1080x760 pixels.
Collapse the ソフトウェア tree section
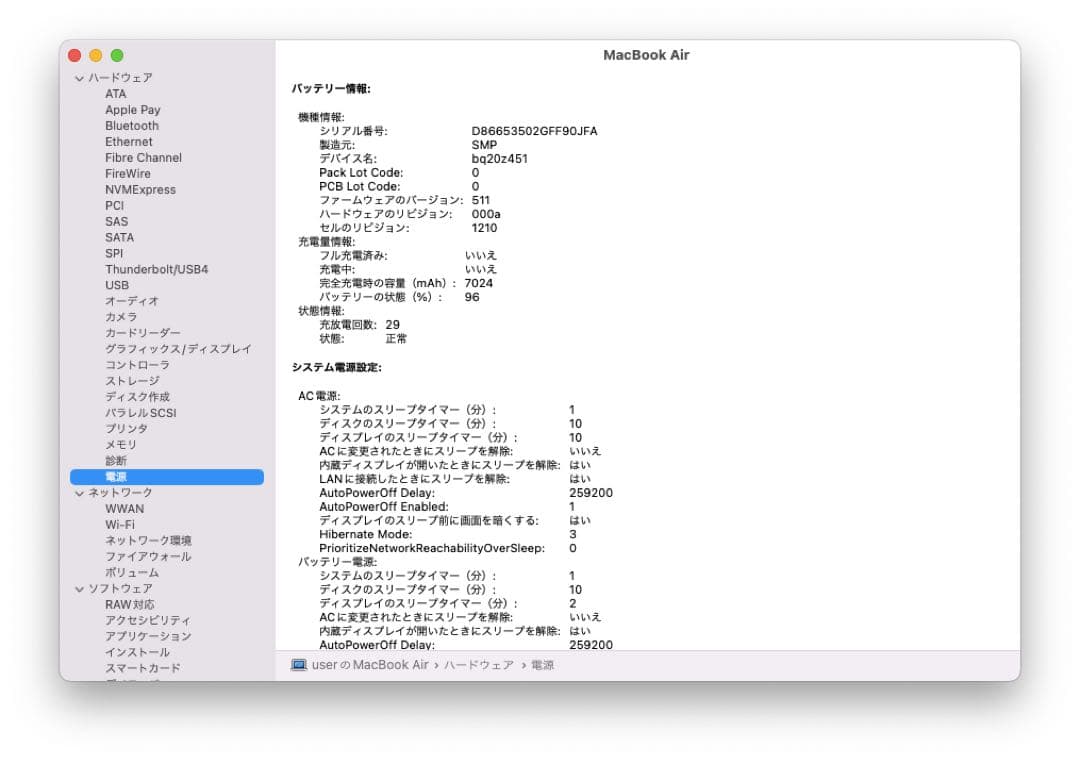[x=78, y=588]
